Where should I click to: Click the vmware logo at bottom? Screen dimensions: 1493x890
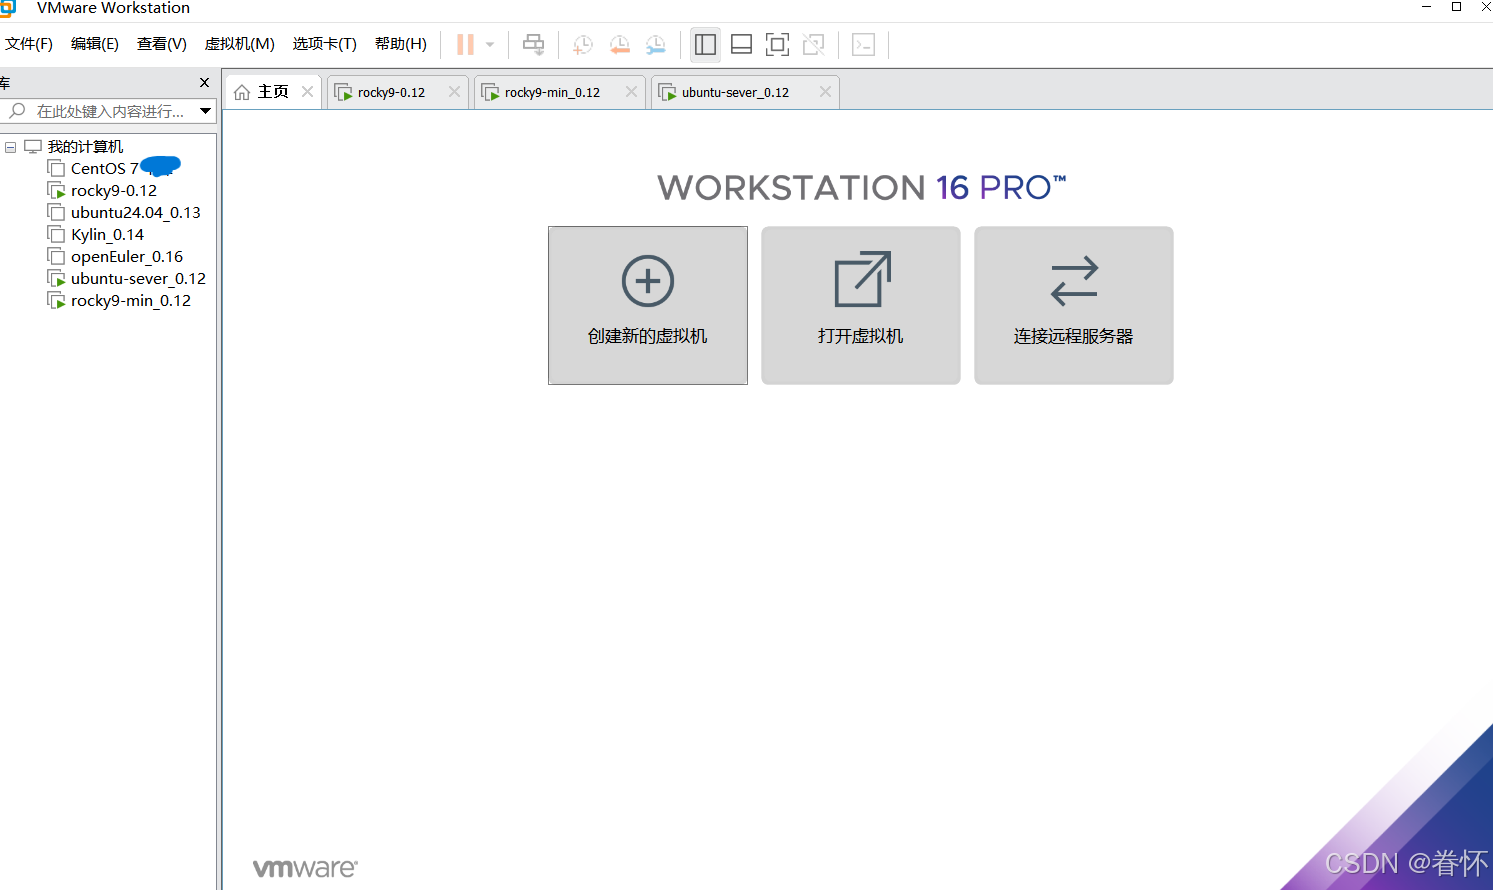305,868
